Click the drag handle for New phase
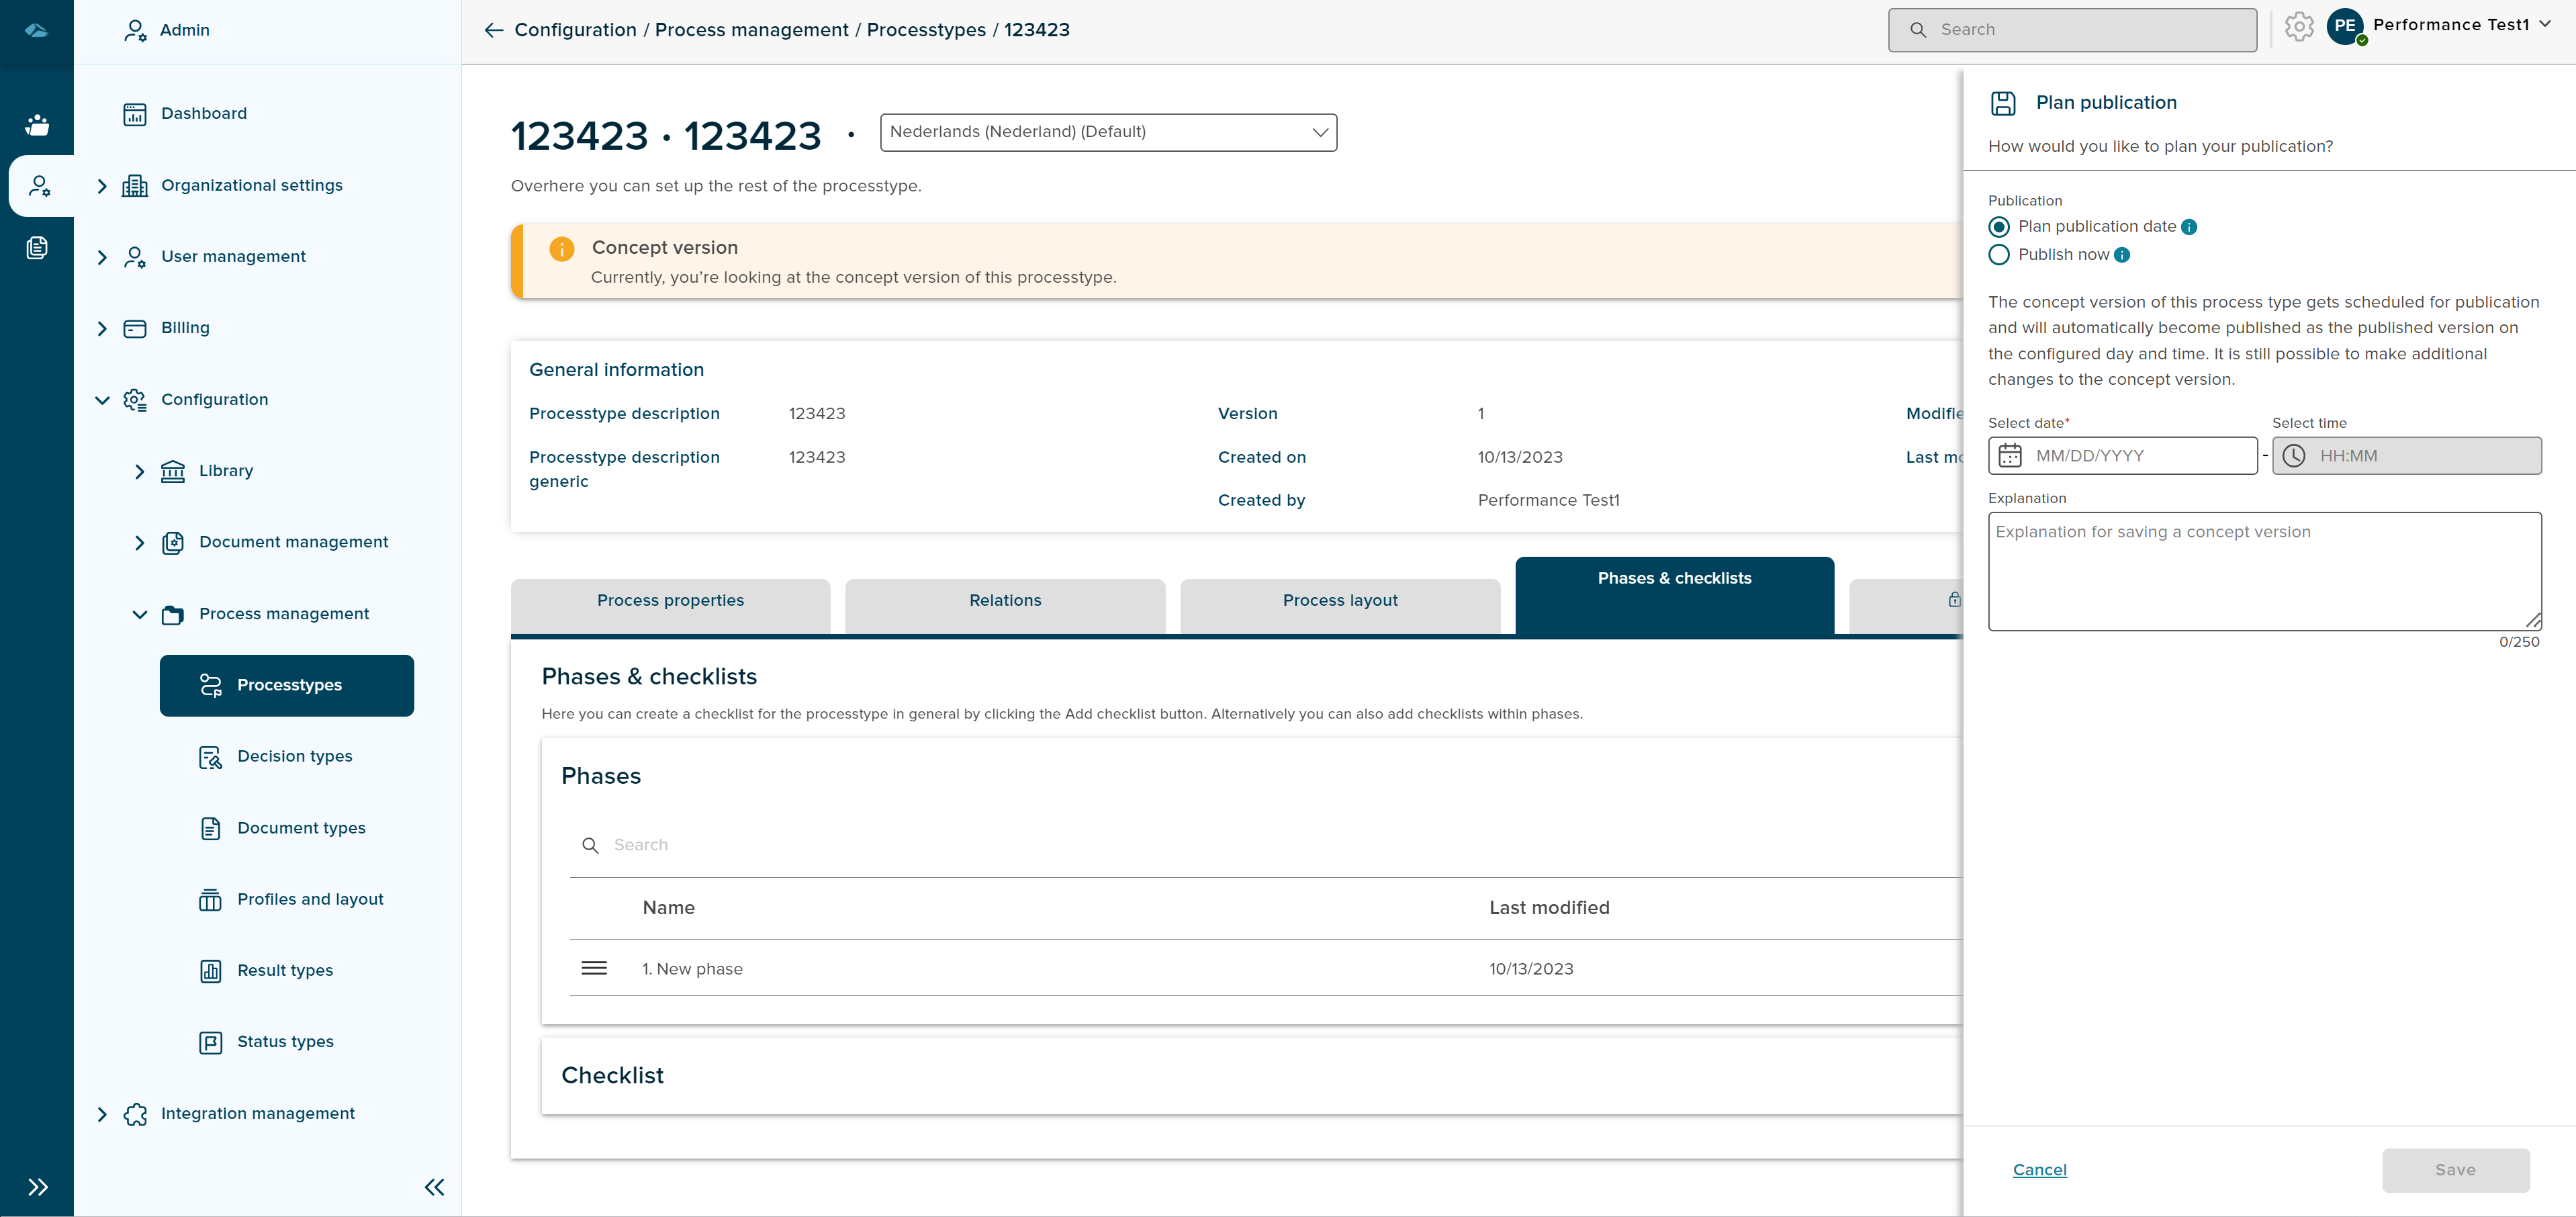The height and width of the screenshot is (1217, 2576). 594,968
